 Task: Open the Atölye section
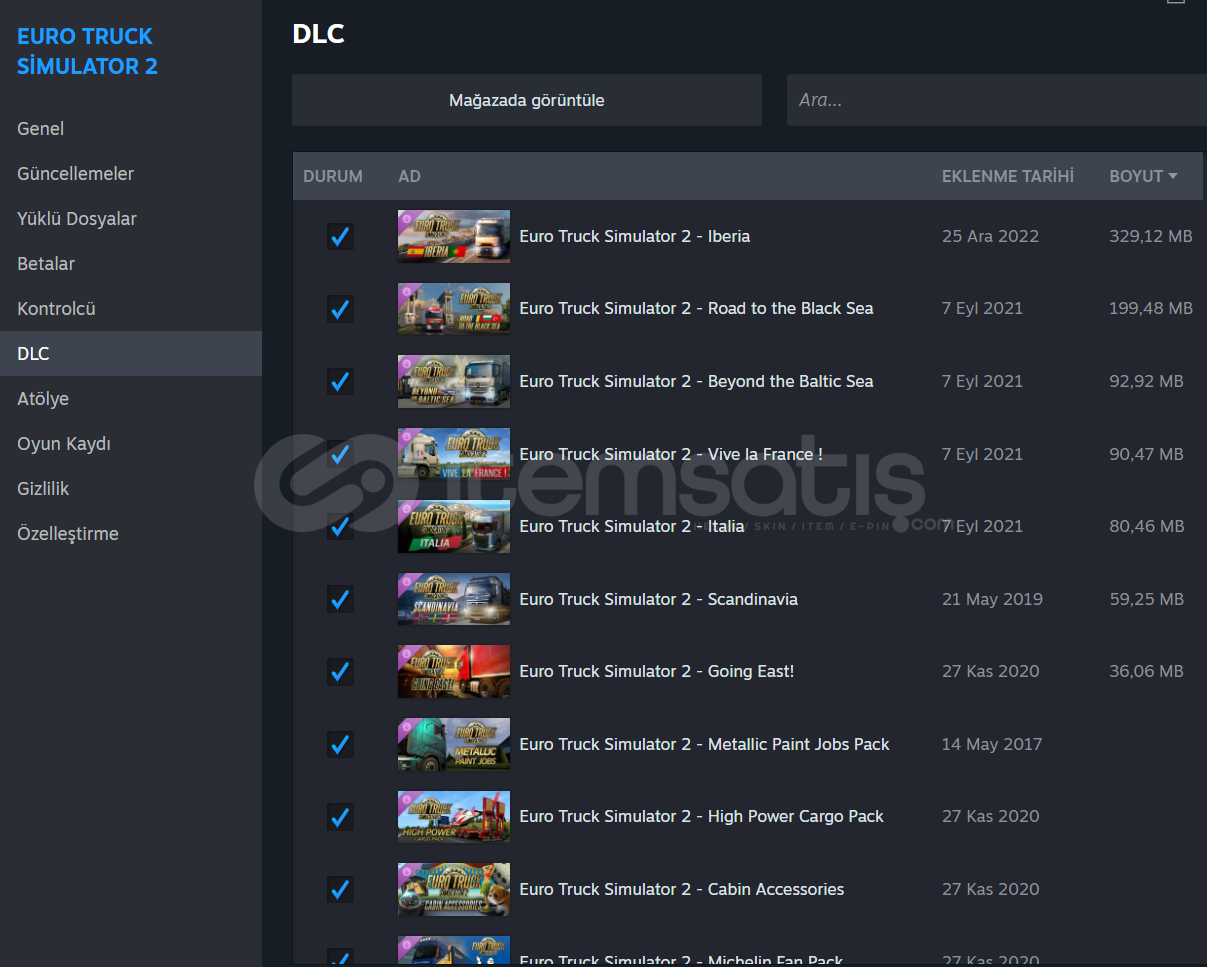pos(131,399)
